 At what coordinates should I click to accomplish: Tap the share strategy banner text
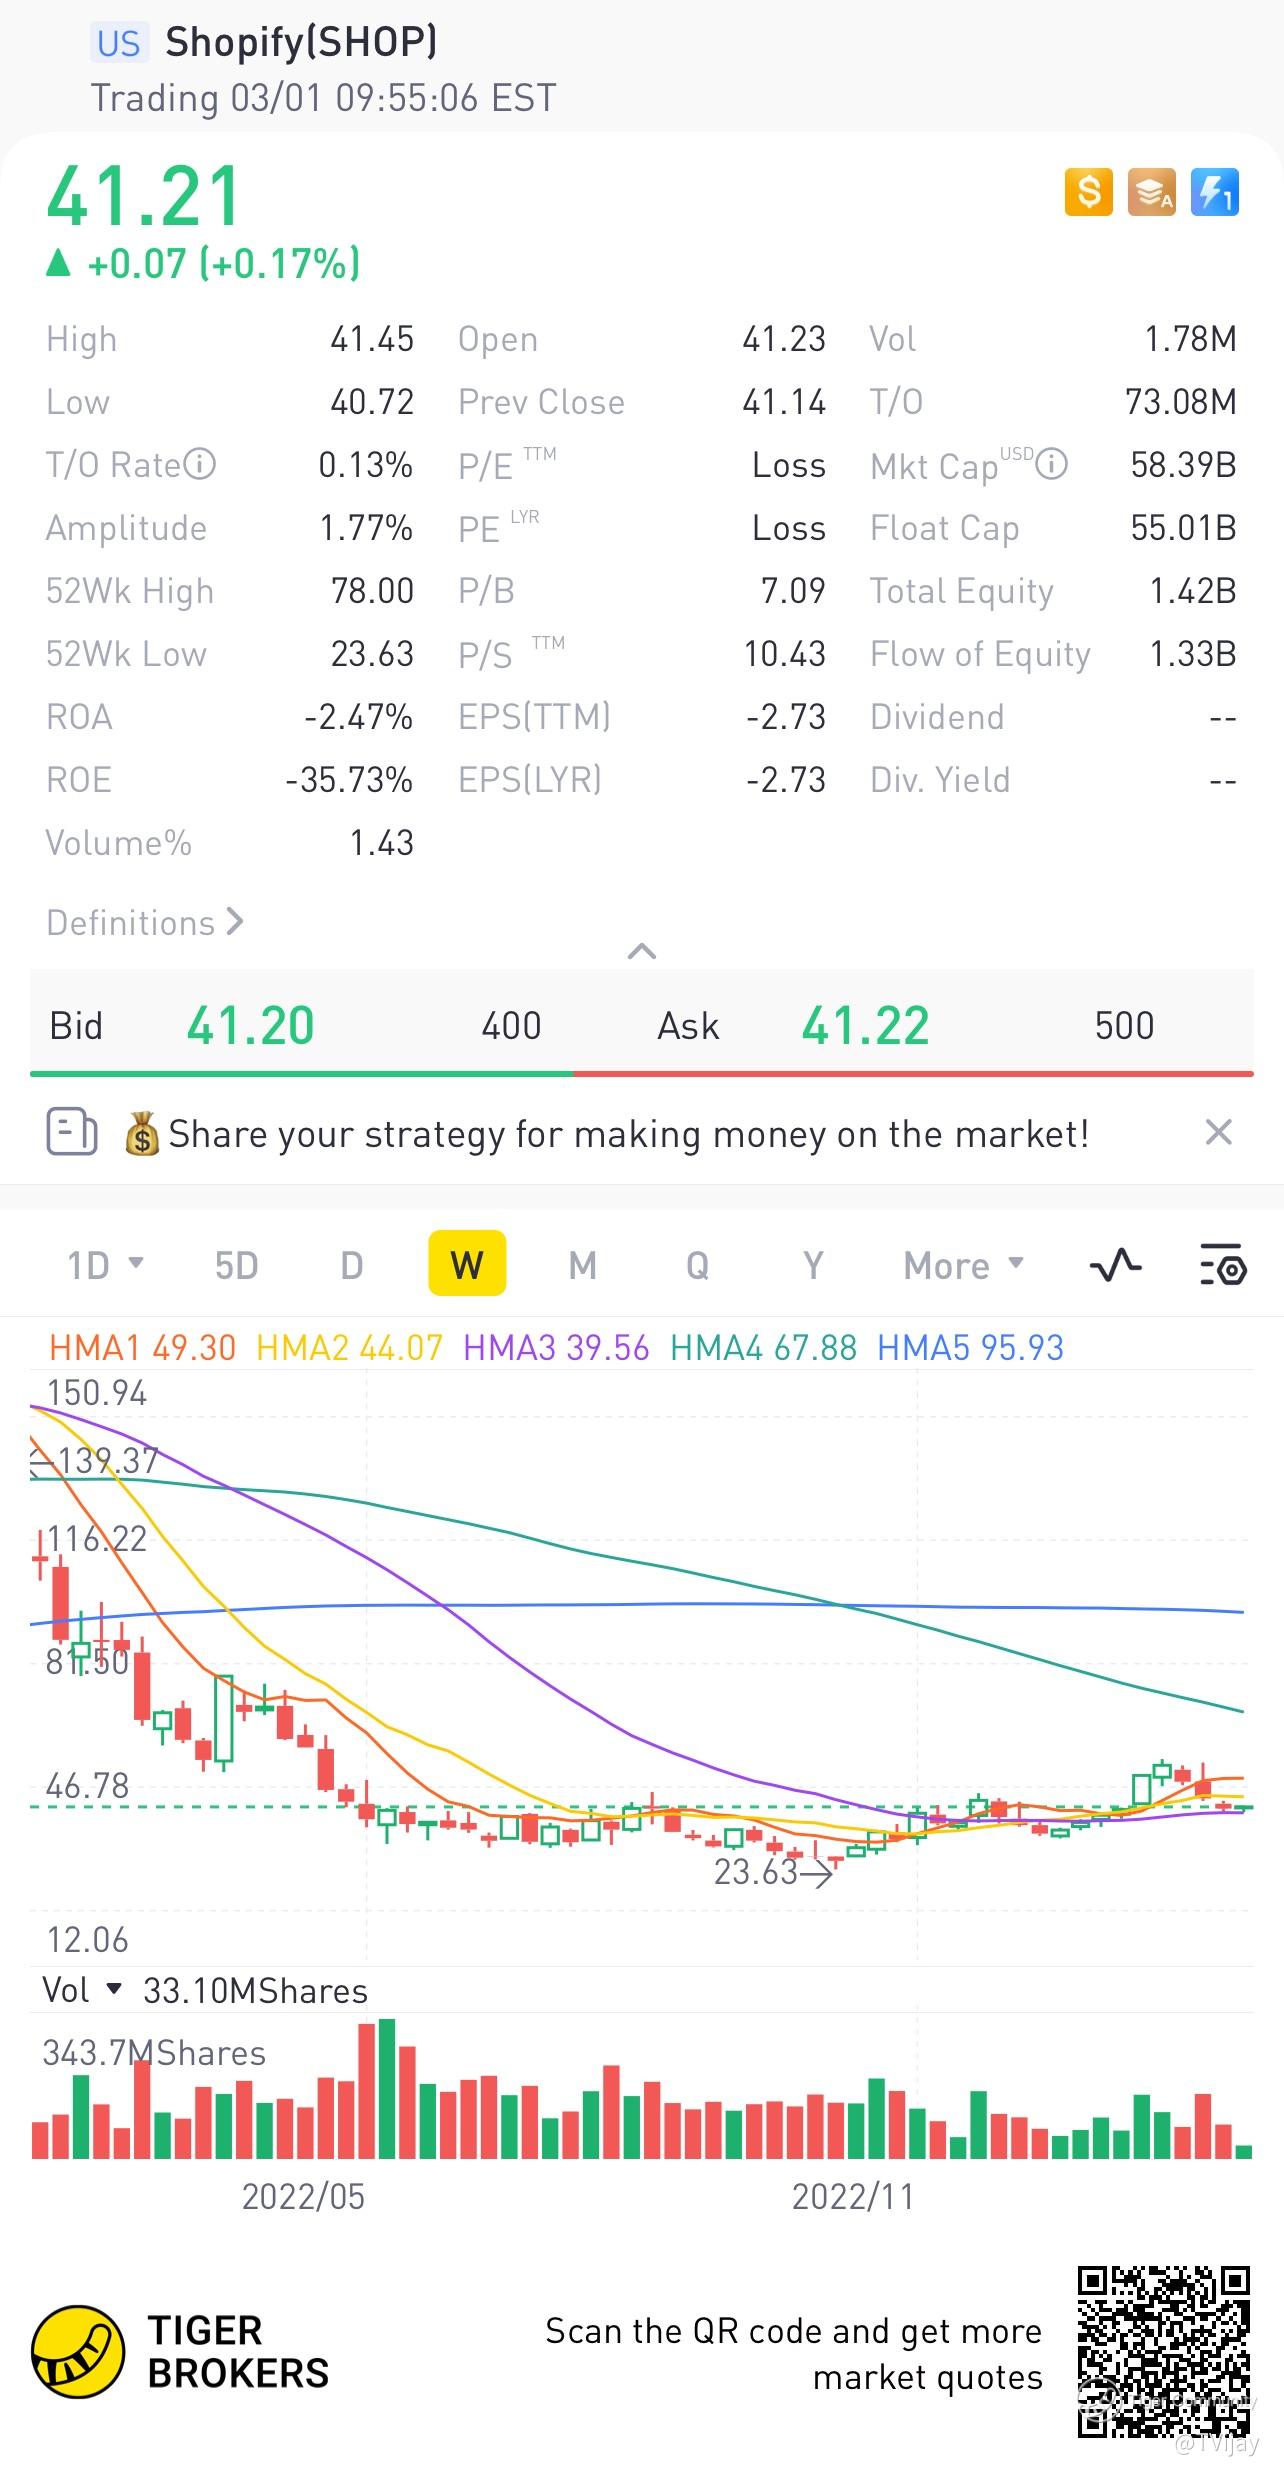(x=628, y=1134)
